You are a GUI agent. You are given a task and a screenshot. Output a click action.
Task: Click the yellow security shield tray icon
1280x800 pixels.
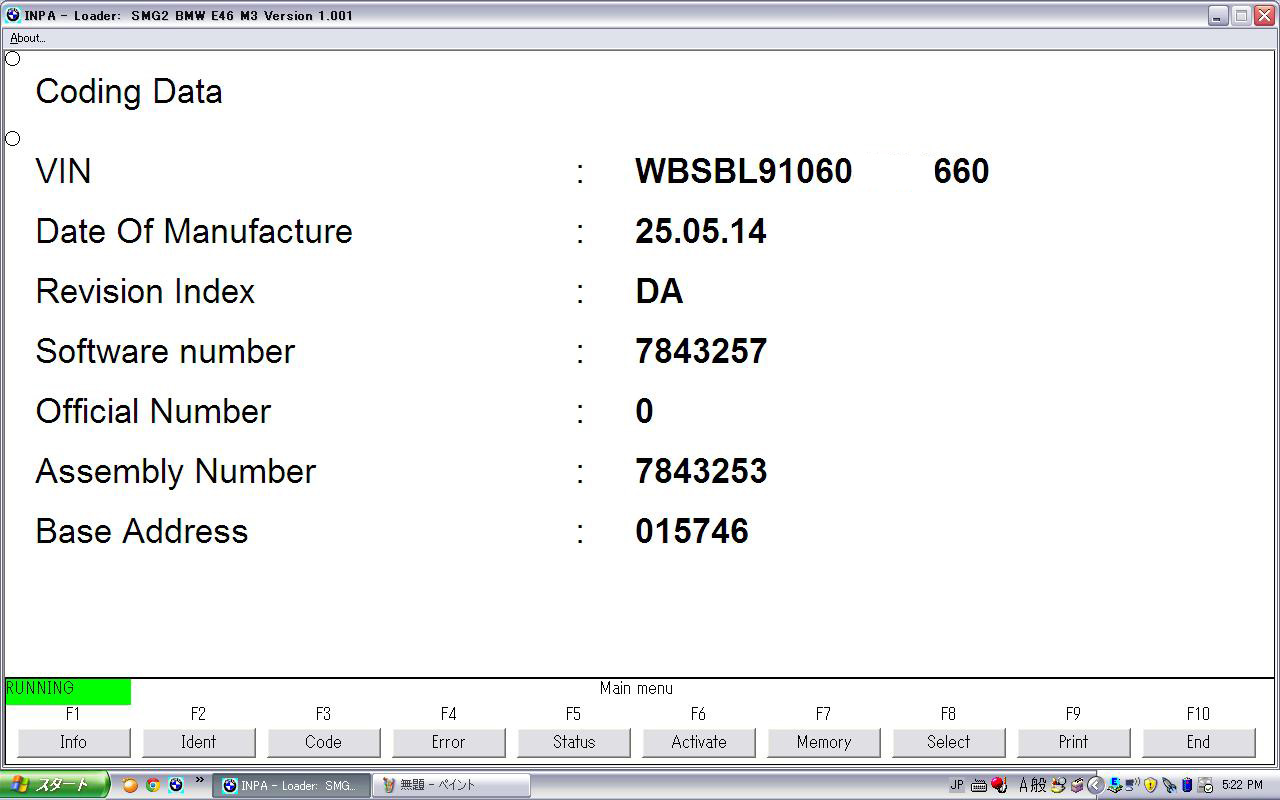coord(1150,785)
